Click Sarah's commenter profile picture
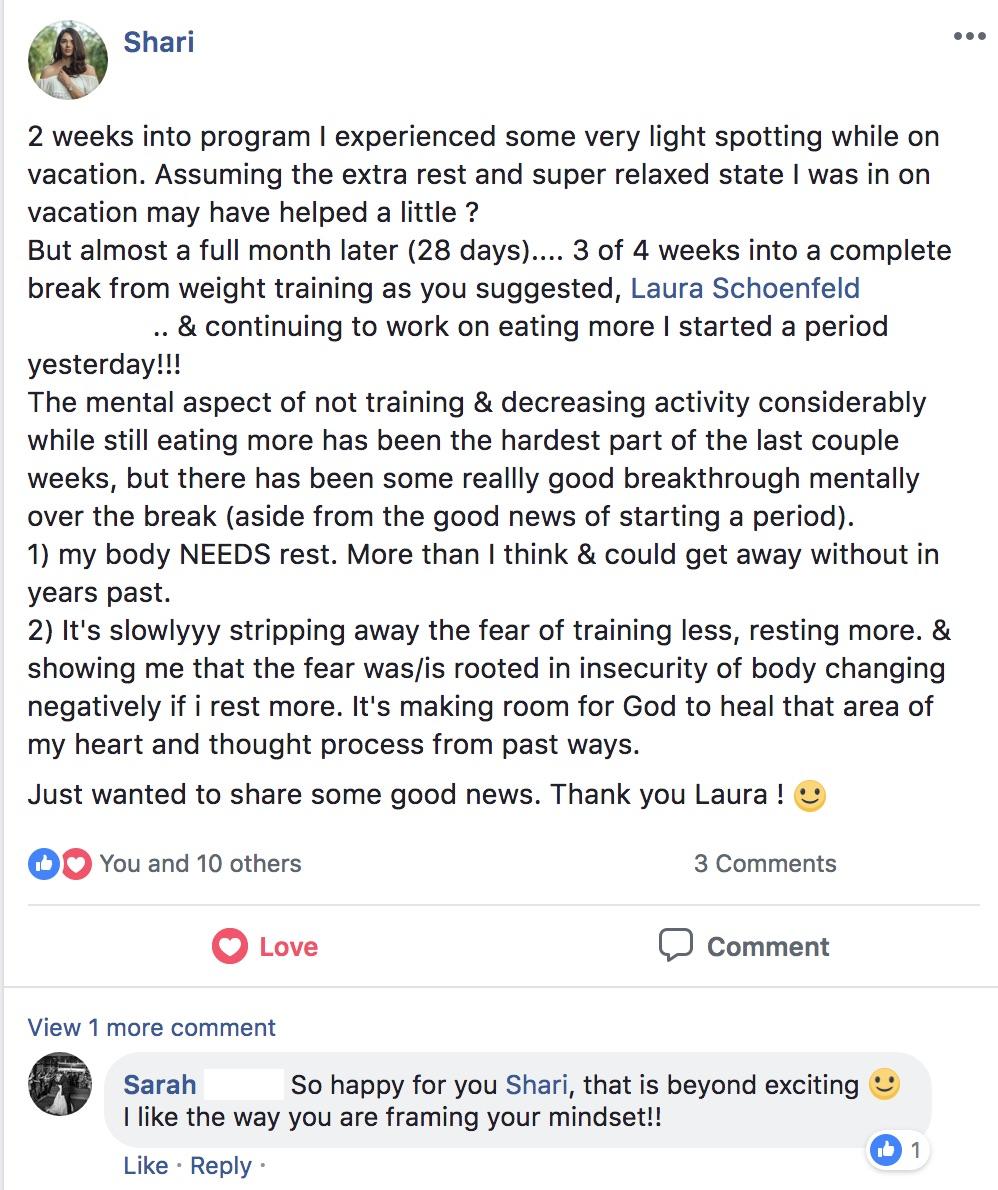The height and width of the screenshot is (1190, 998). tap(60, 1084)
